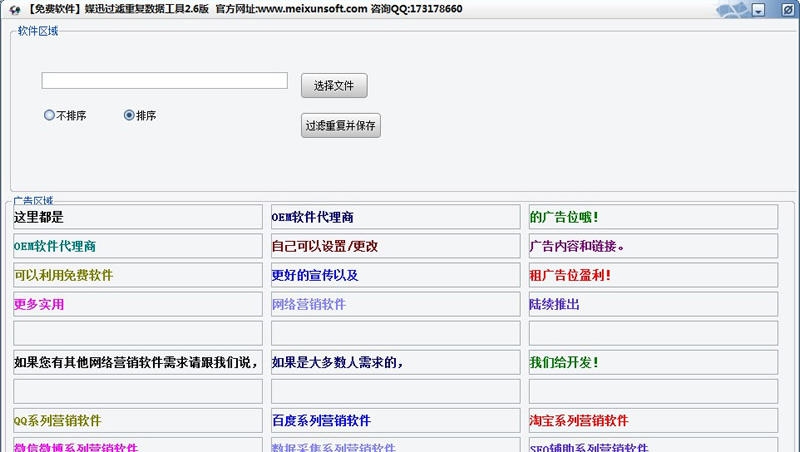800x452 pixels.
Task: Click the 的广告位哦! ad slot
Action: point(653,217)
